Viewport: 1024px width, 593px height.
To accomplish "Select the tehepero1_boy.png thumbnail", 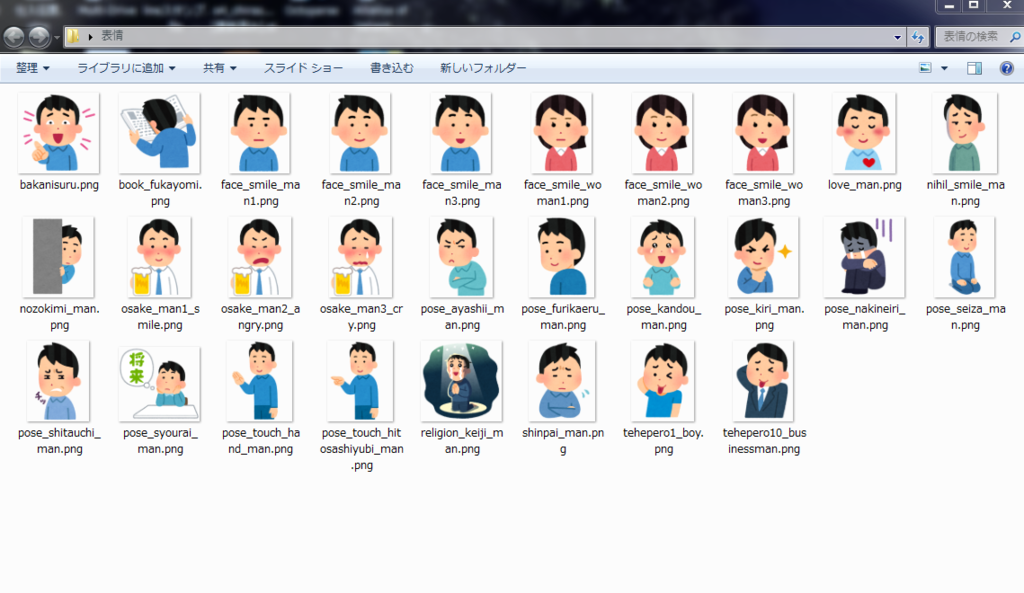I will 662,381.
